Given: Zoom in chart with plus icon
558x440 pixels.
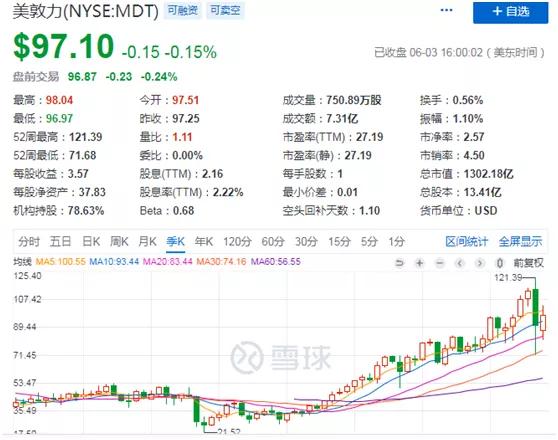Looking at the screenshot, I should 420,263.
